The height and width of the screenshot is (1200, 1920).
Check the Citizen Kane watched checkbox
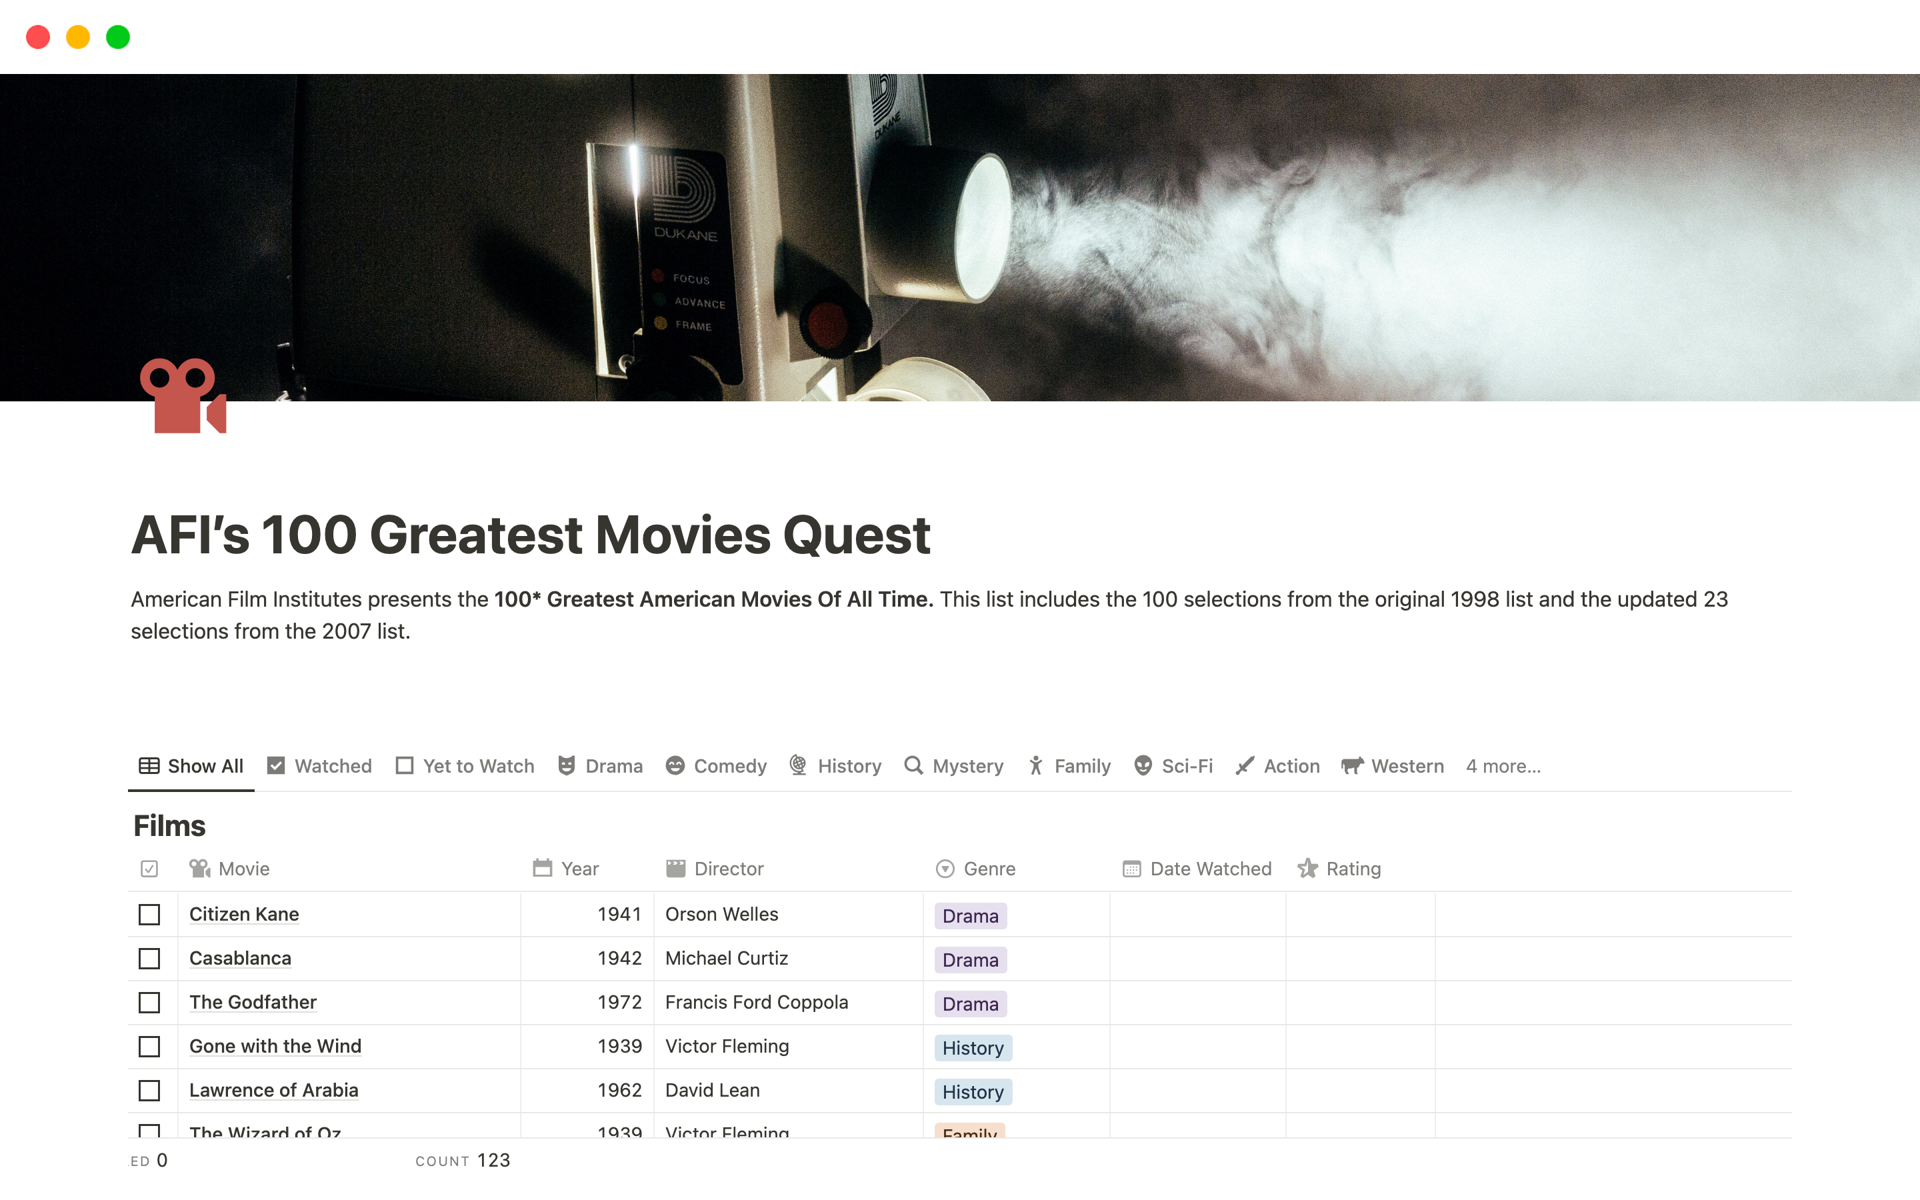pos(149,915)
